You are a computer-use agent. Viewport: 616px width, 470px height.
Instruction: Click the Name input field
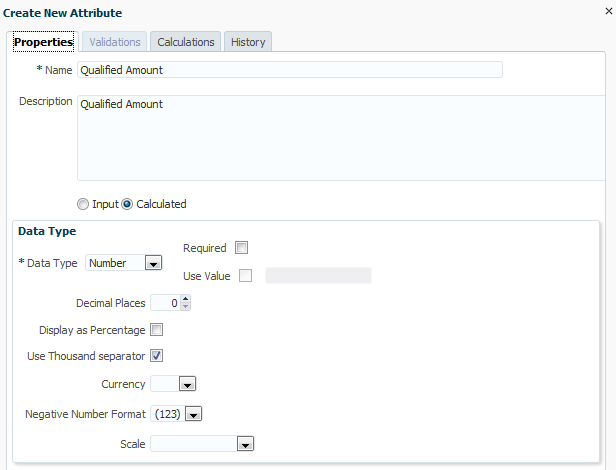pos(289,70)
